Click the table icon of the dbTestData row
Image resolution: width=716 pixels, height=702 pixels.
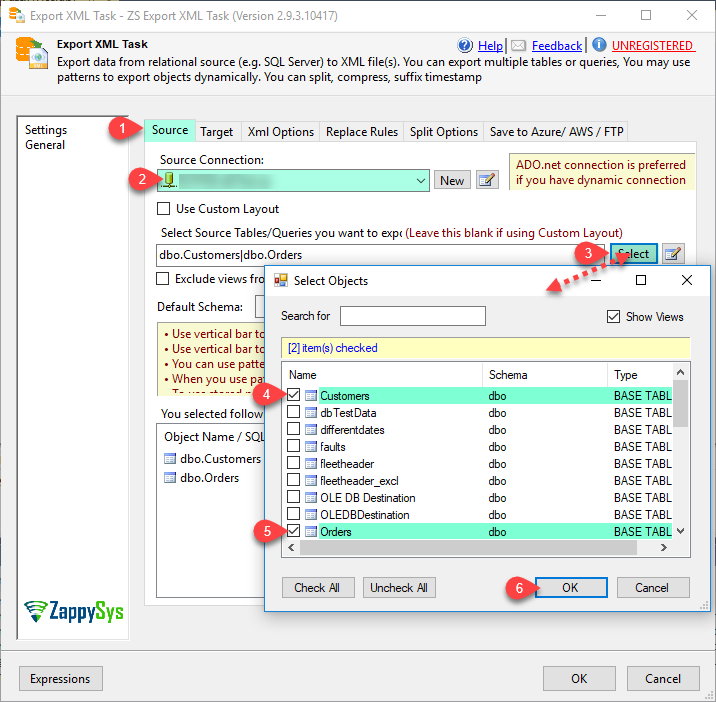coord(311,413)
